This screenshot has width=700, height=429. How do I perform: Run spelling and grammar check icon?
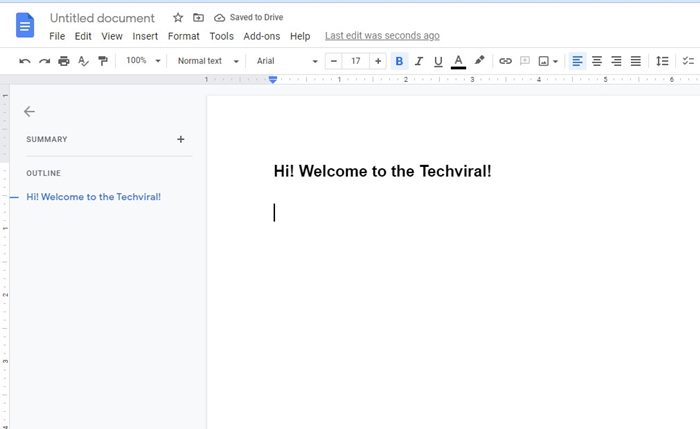[83, 61]
